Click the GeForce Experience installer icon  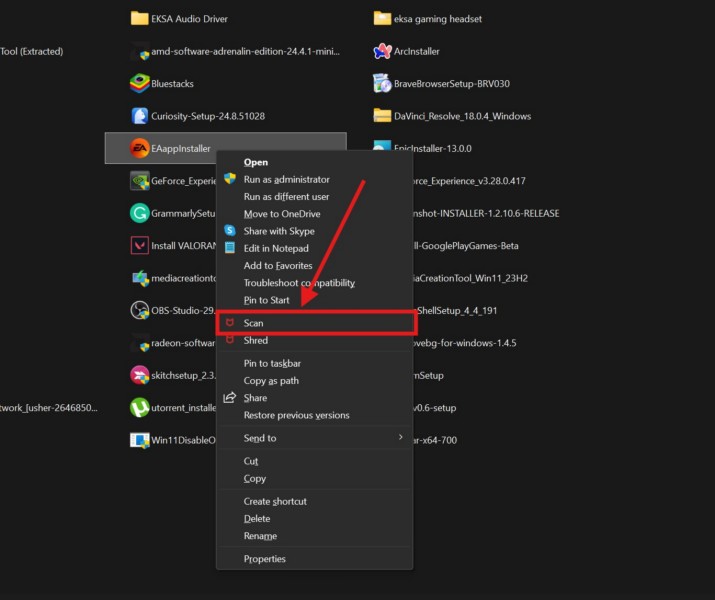click(x=140, y=181)
